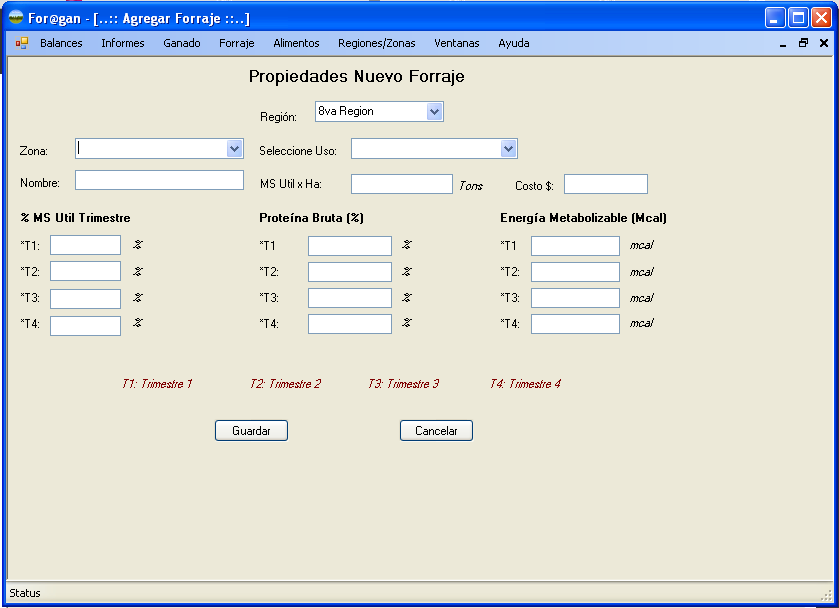Open the Seleccione Uso dropdown list
This screenshot has width=839, height=608.
508,149
